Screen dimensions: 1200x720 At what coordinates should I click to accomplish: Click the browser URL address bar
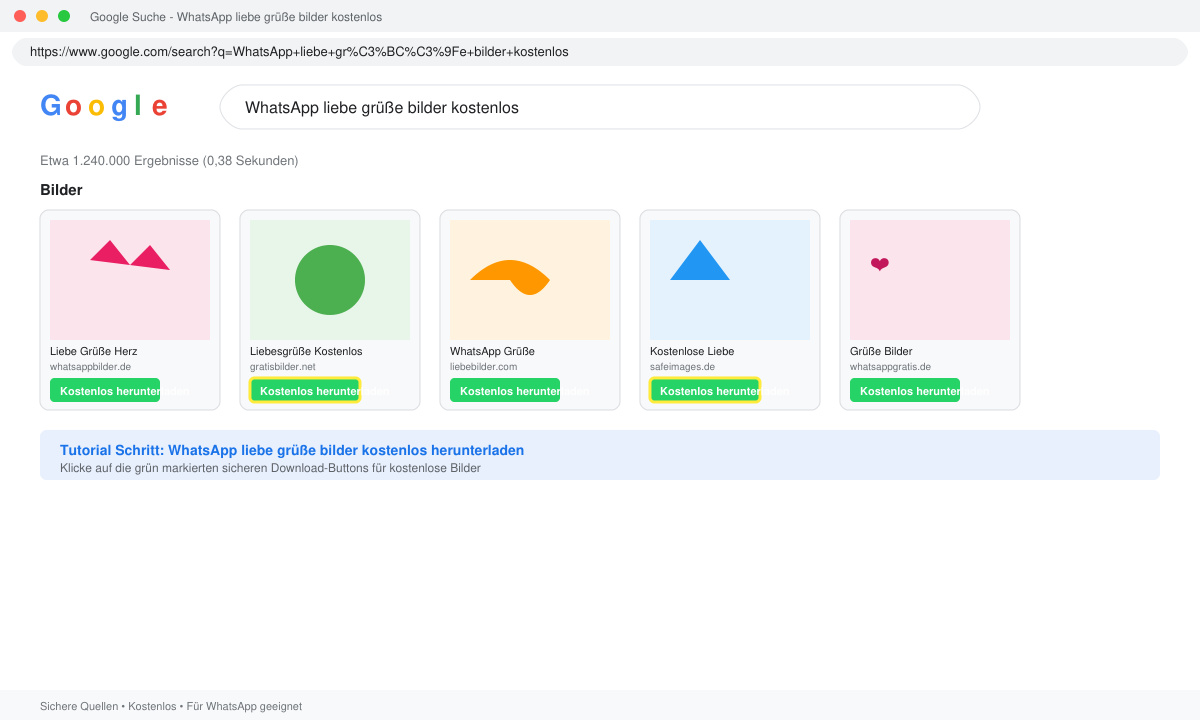(600, 52)
